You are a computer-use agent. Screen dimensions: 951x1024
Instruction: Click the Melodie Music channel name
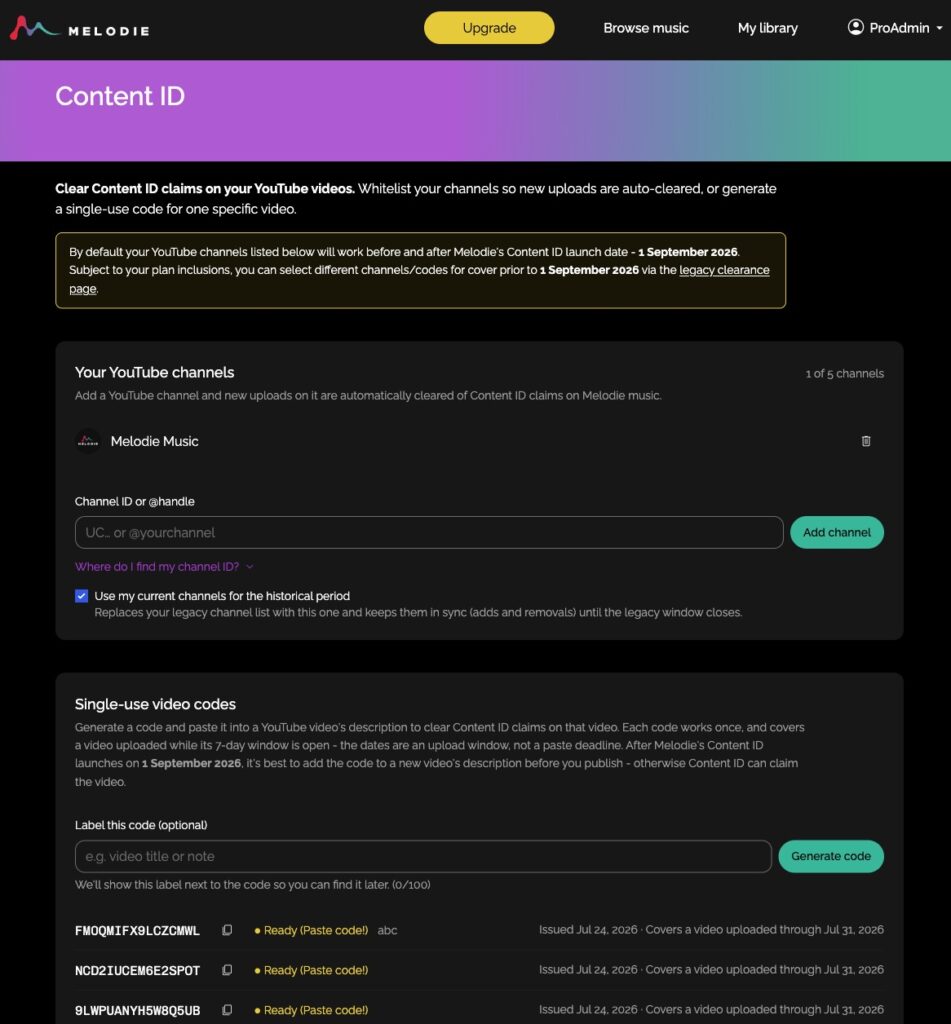pyautogui.click(x=154, y=441)
